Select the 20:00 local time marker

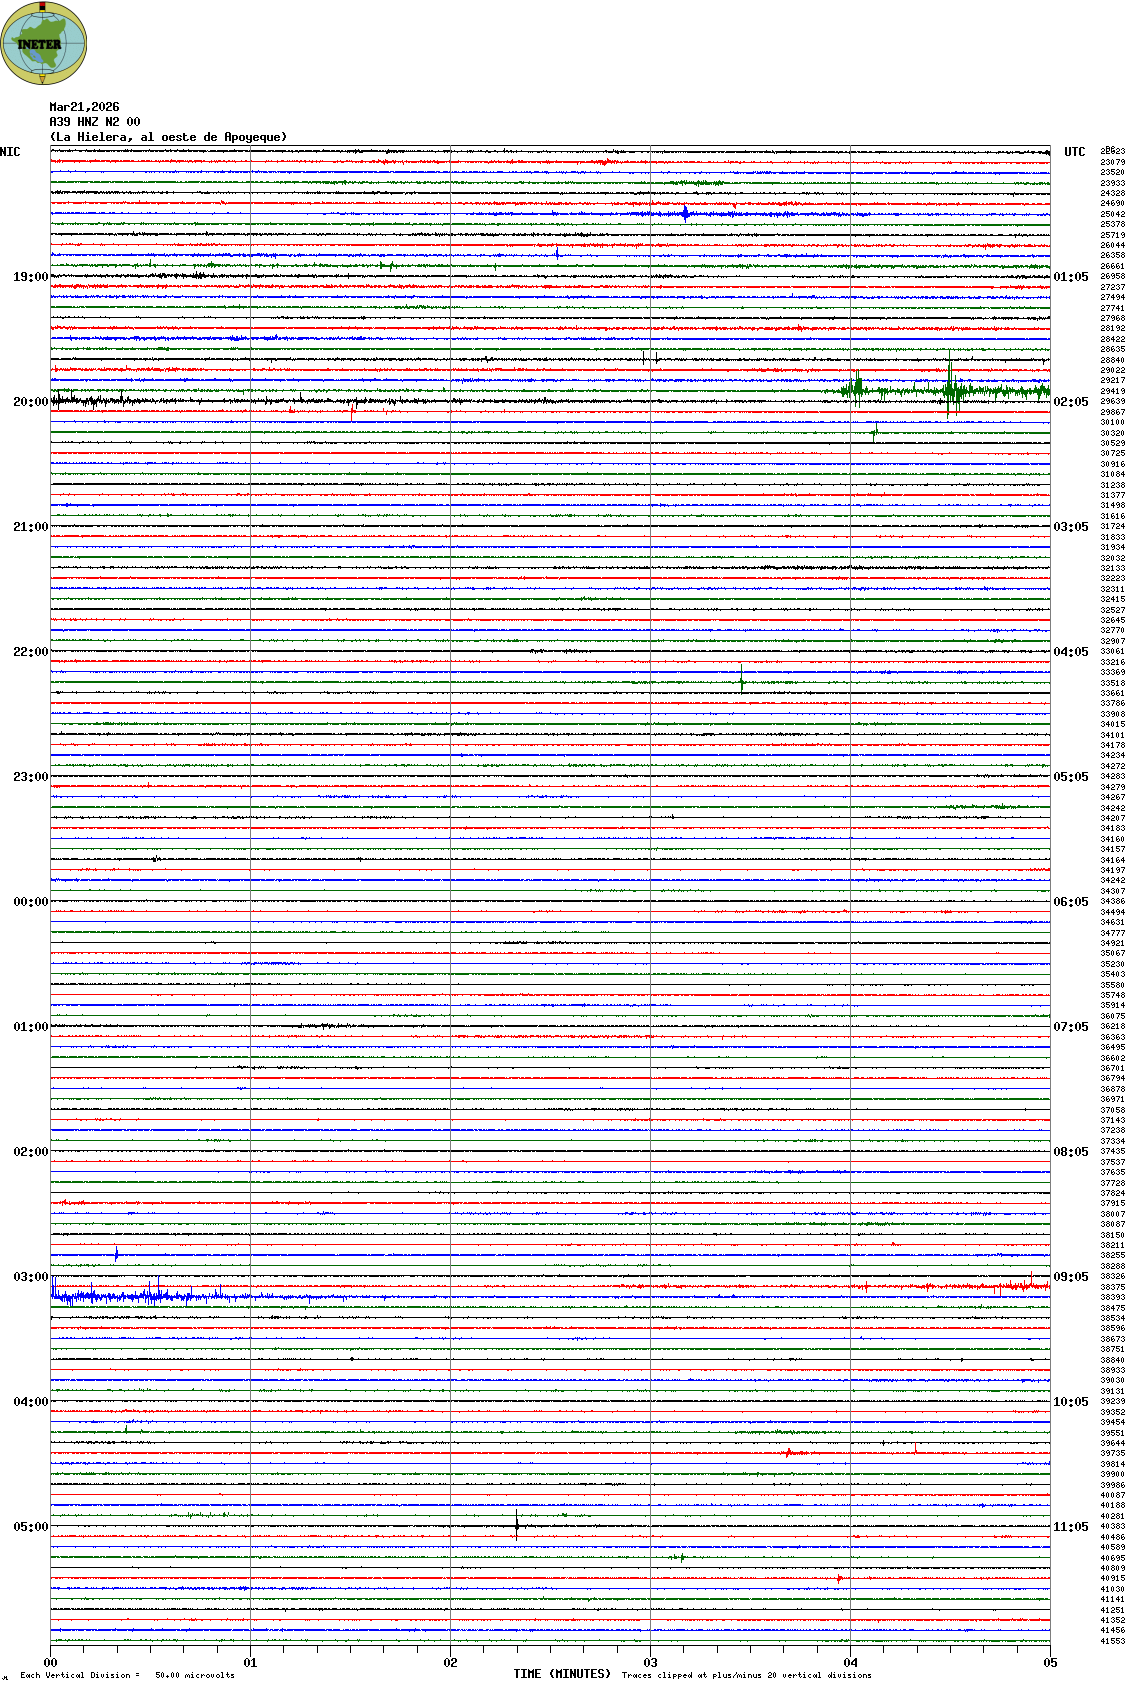30,402
